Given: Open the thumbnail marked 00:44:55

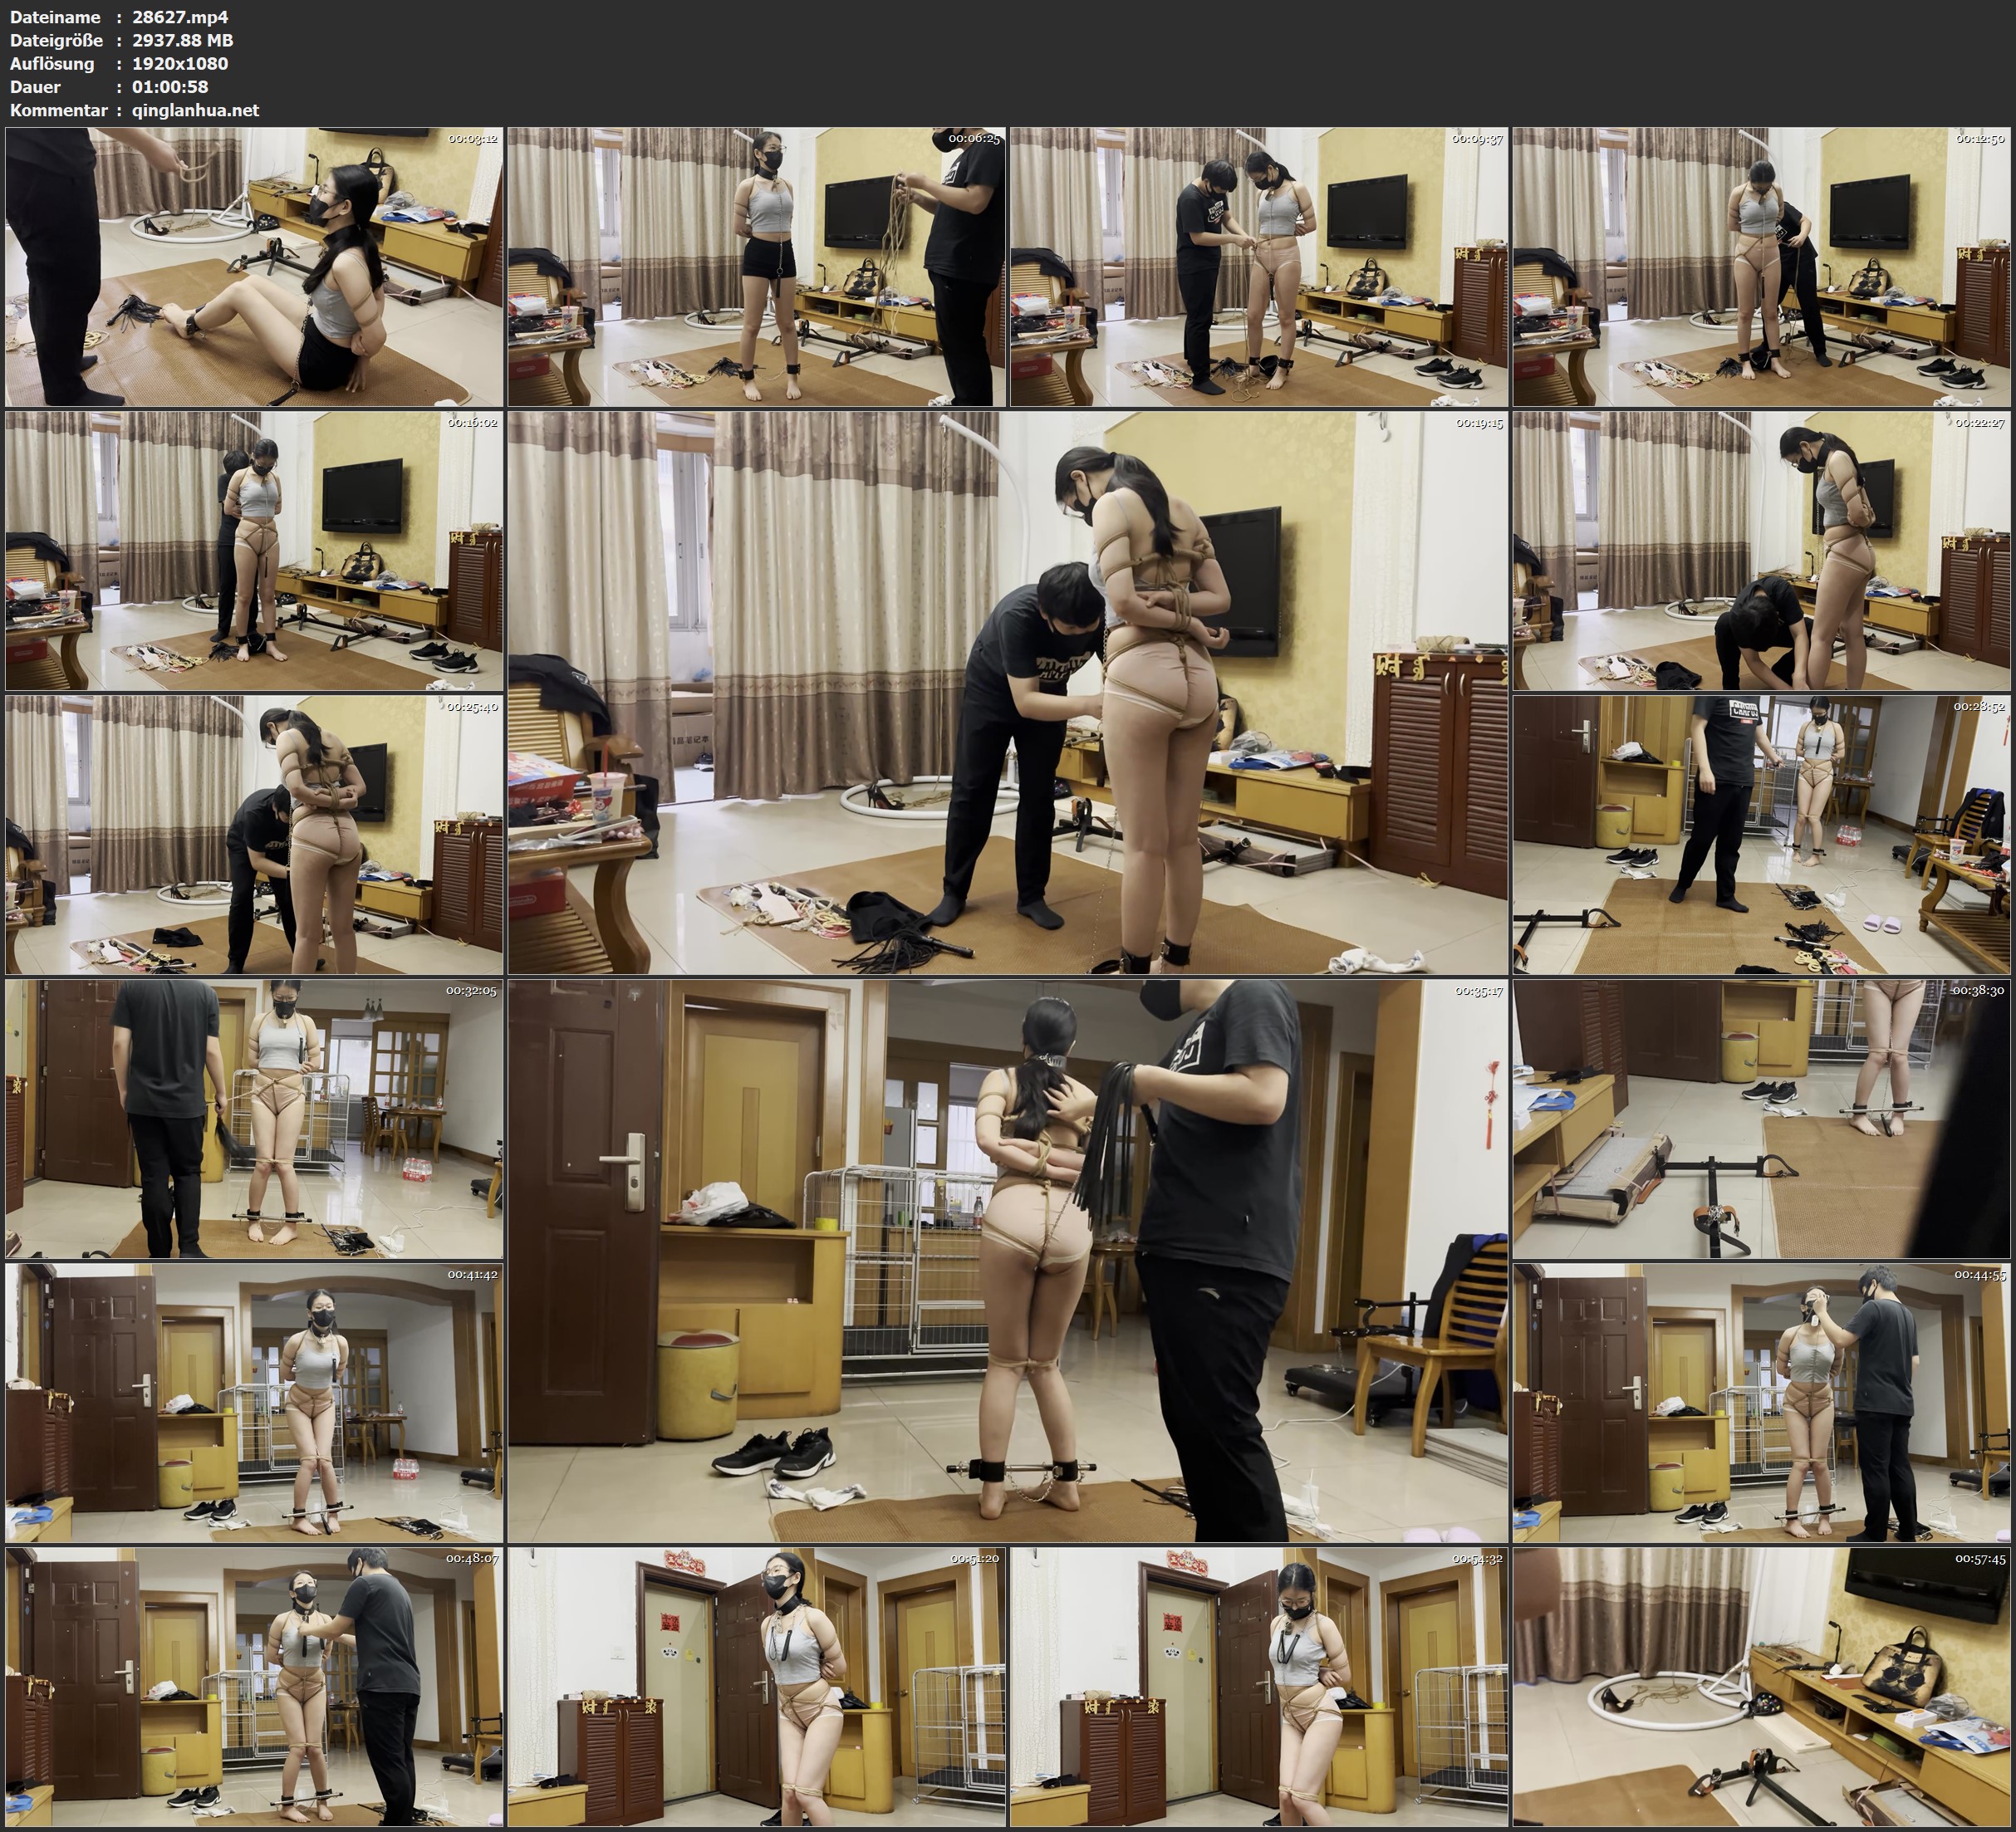Looking at the screenshot, I should point(1761,1402).
